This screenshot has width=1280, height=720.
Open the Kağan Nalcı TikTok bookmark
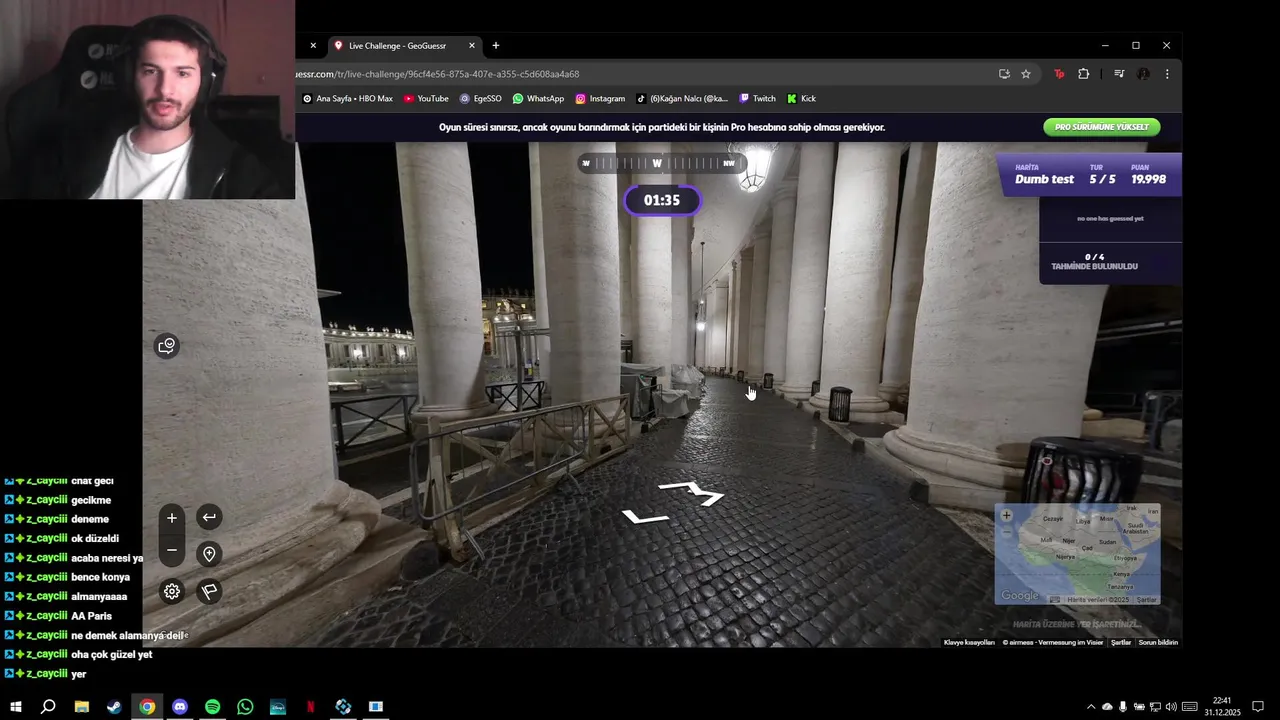pos(682,99)
